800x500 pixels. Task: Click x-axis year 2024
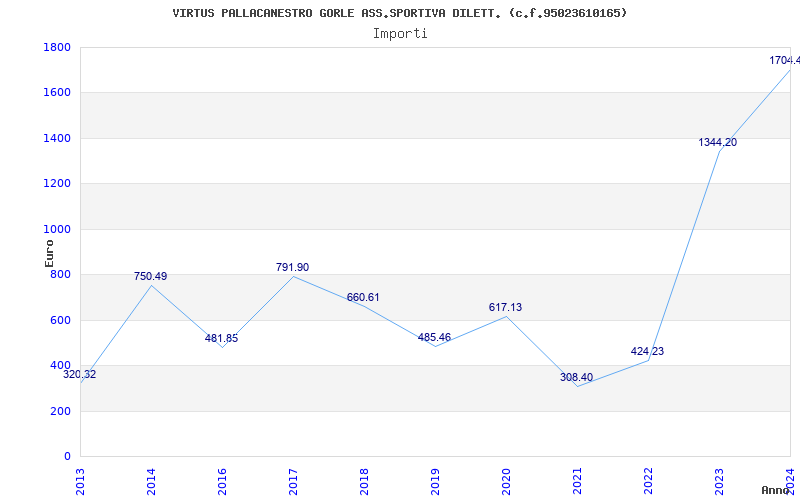pos(790,481)
